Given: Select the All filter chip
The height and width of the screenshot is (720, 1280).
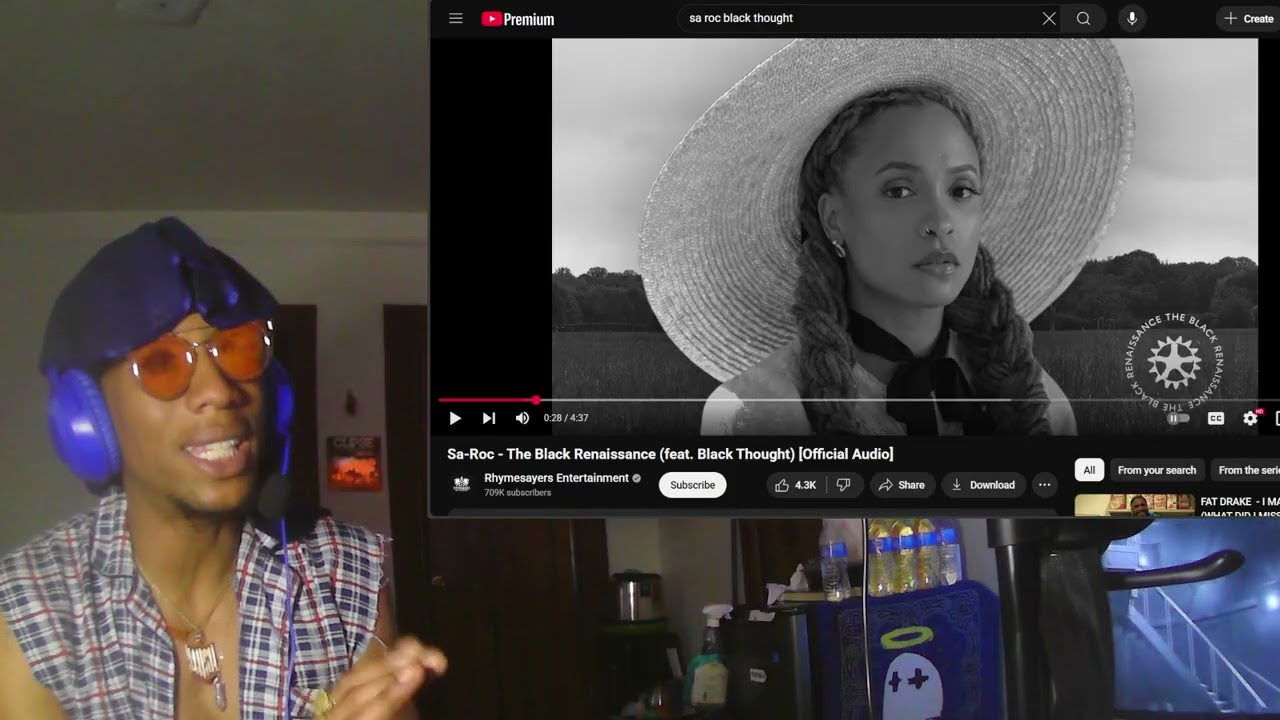Looking at the screenshot, I should point(1089,470).
